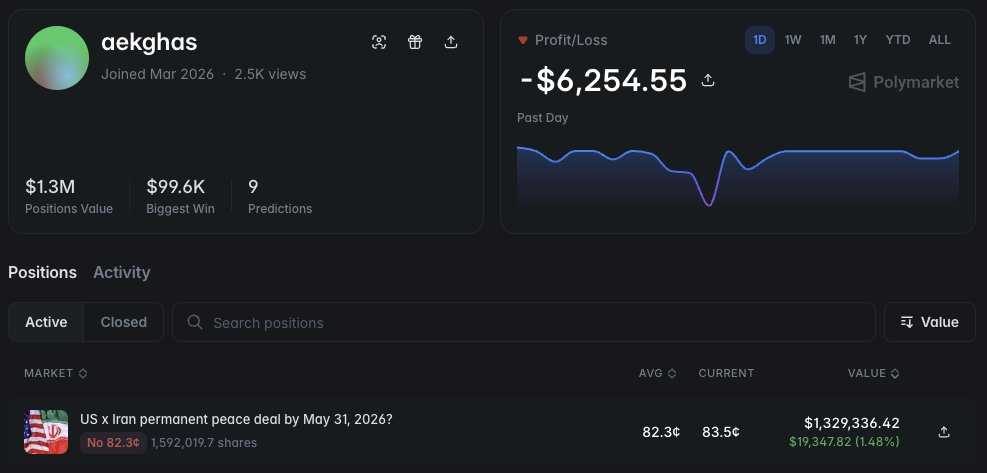Click the Polymarket logo in the profit panel
The image size is (987, 473).
tap(904, 83)
